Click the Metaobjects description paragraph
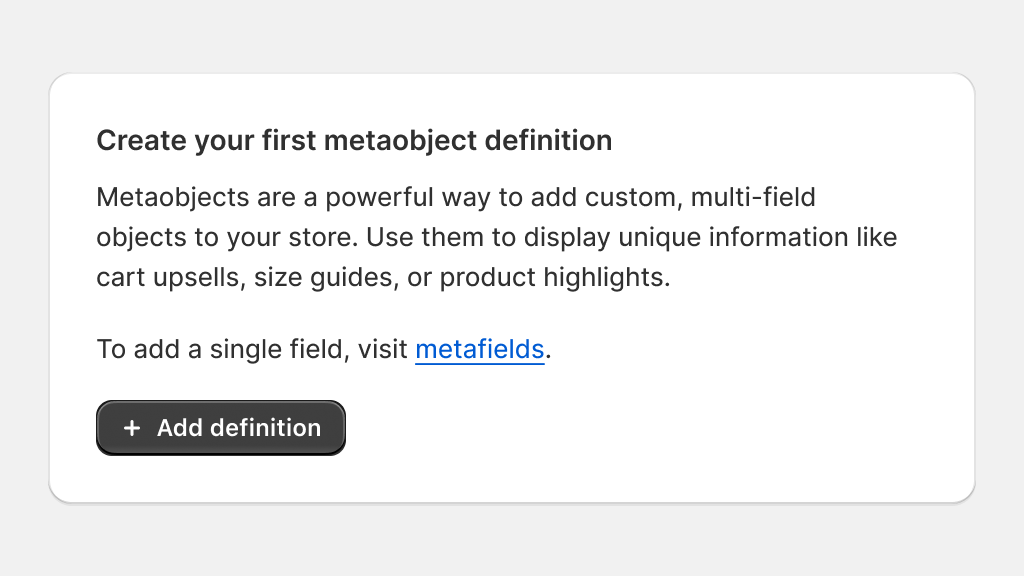1024x576 pixels. pyautogui.click(x=497, y=237)
